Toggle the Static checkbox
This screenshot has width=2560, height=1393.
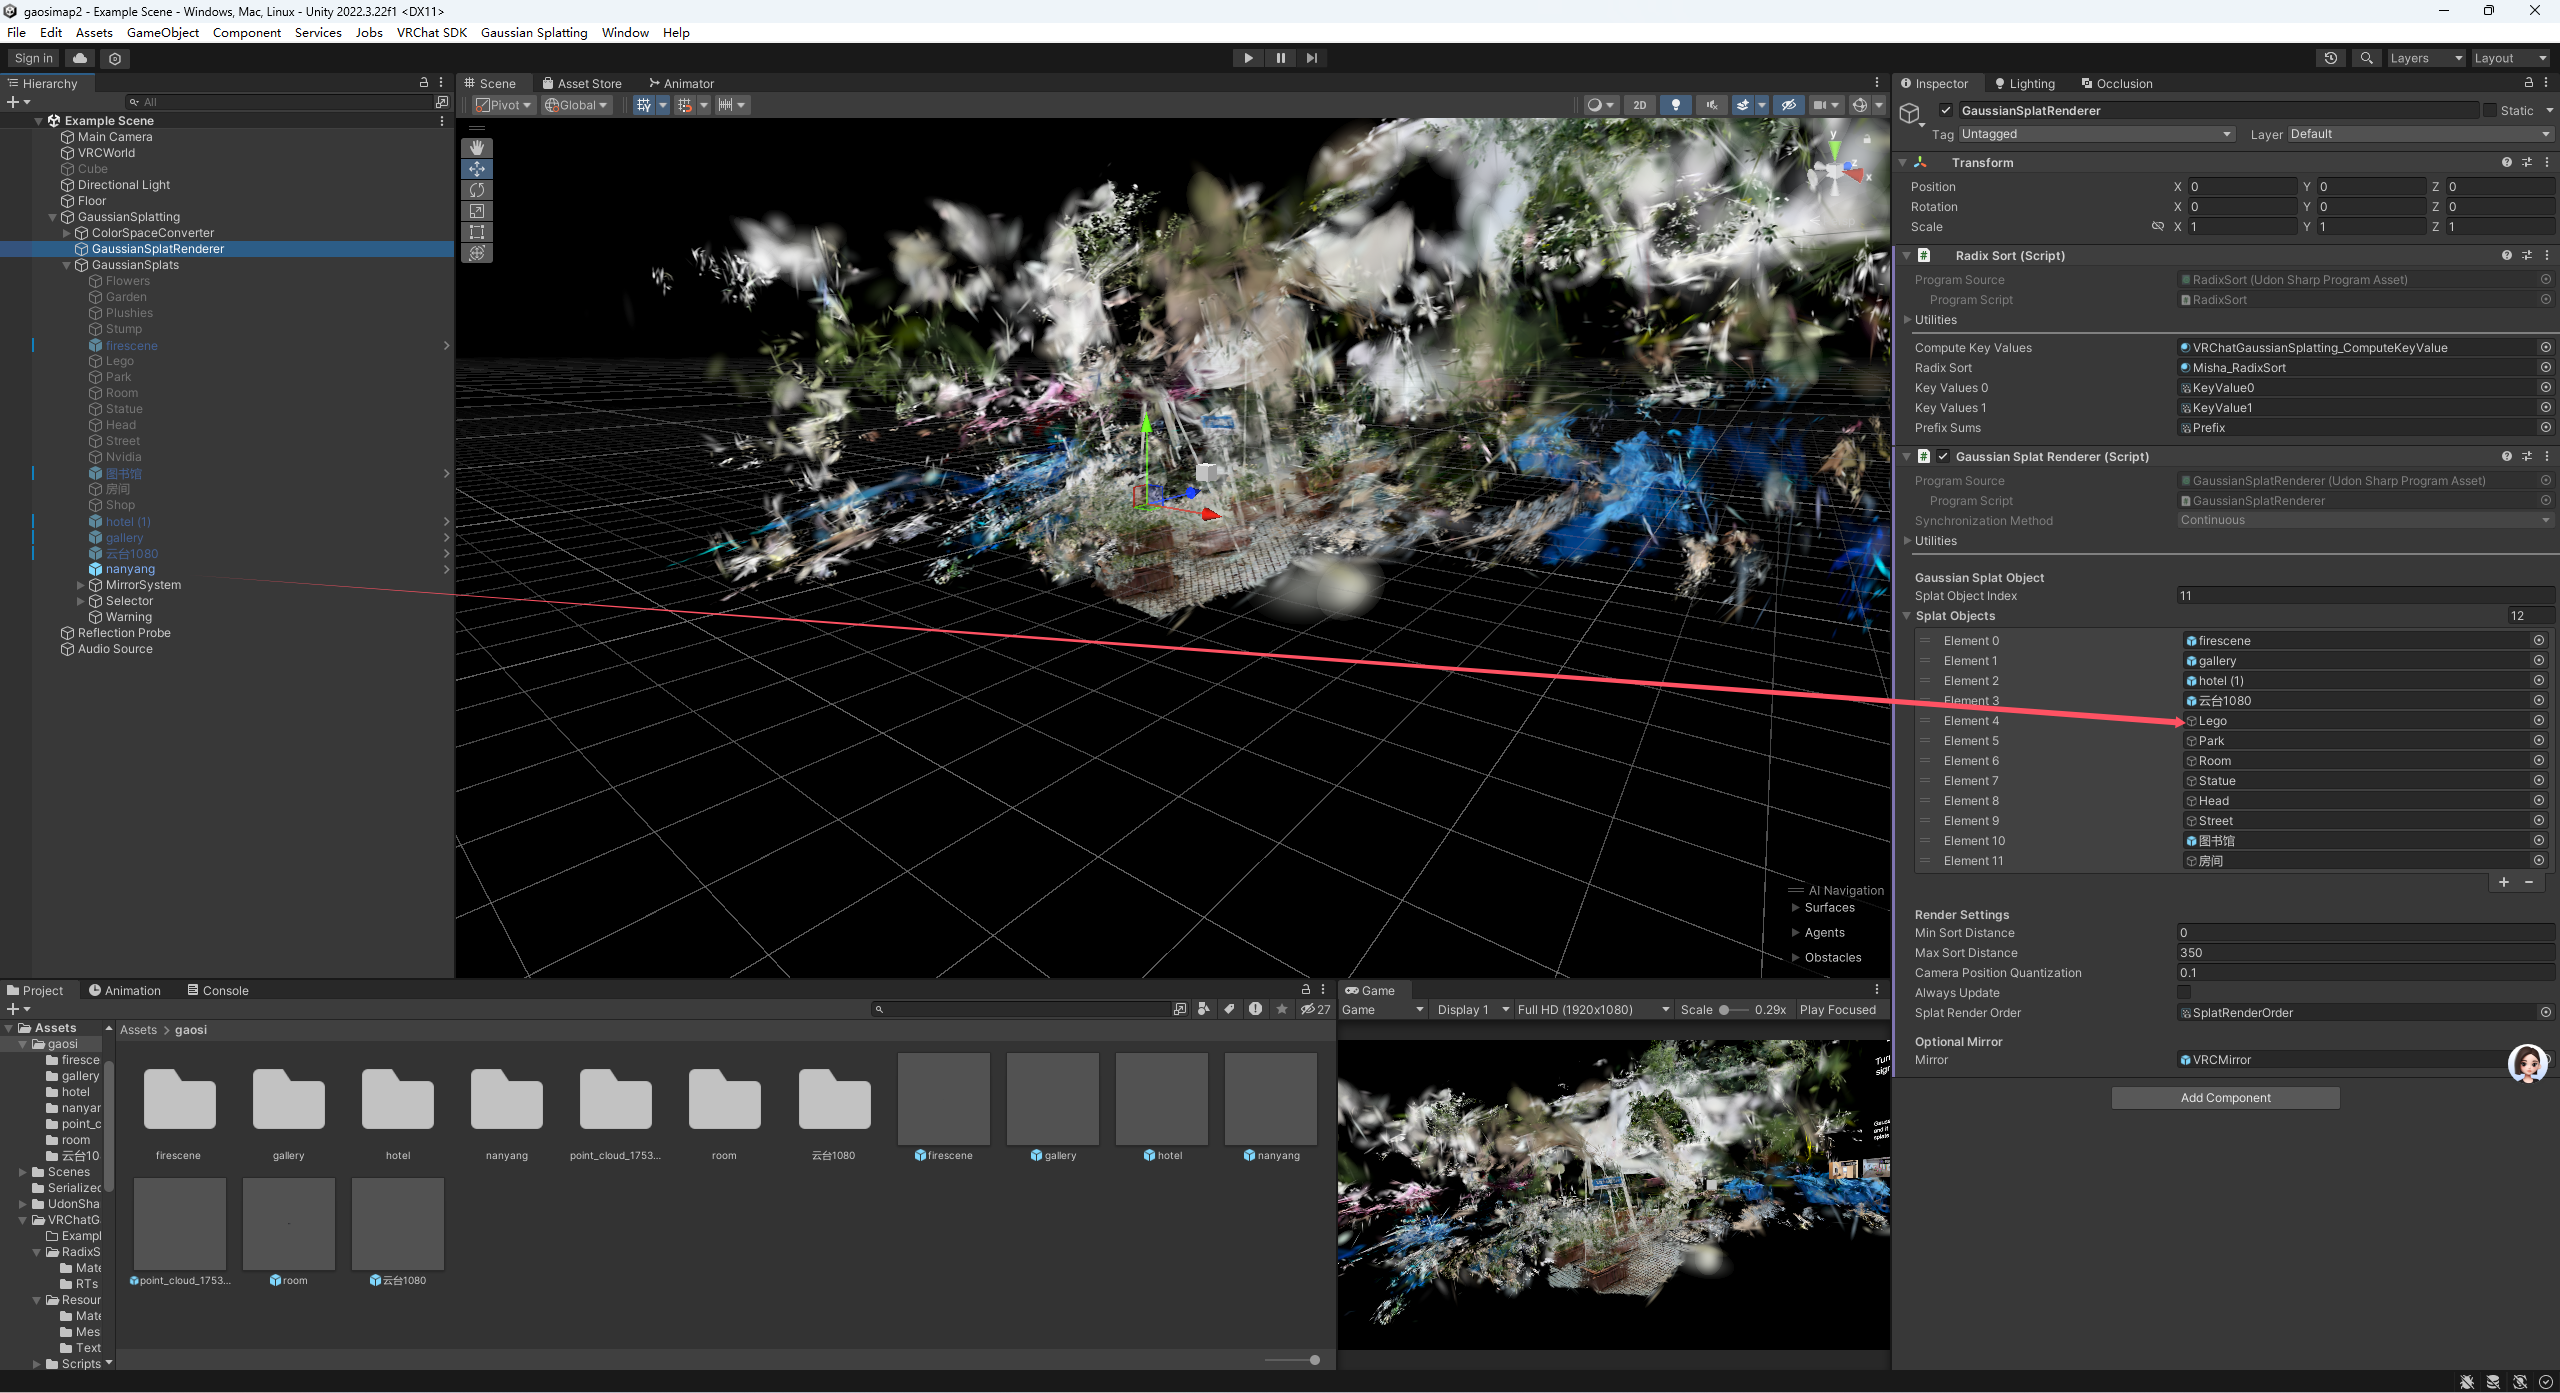tap(2490, 110)
